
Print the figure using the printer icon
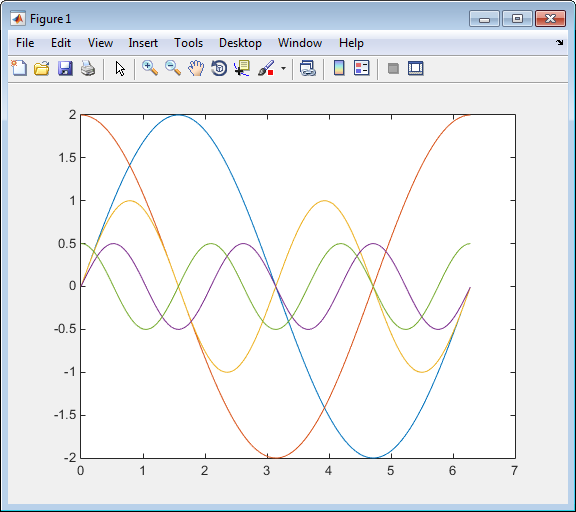coord(88,68)
